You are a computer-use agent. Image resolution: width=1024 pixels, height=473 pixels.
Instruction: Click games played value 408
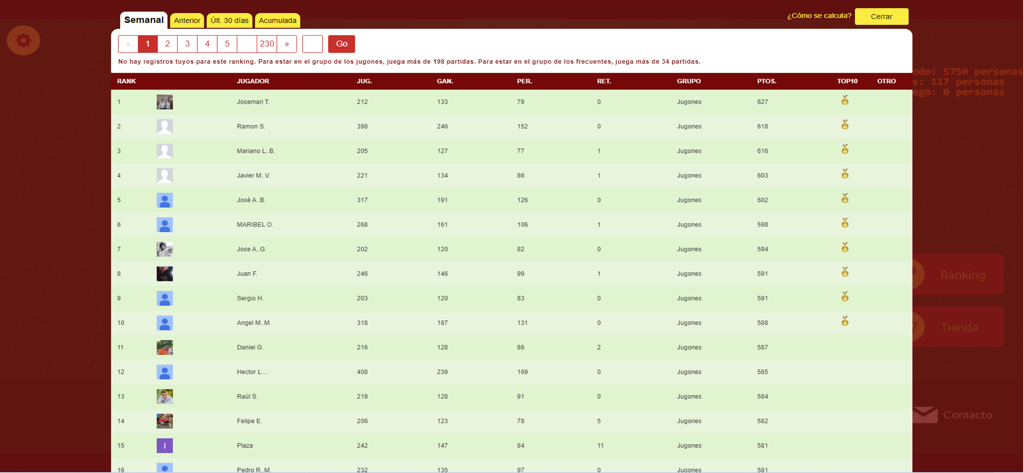pyautogui.click(x=362, y=372)
